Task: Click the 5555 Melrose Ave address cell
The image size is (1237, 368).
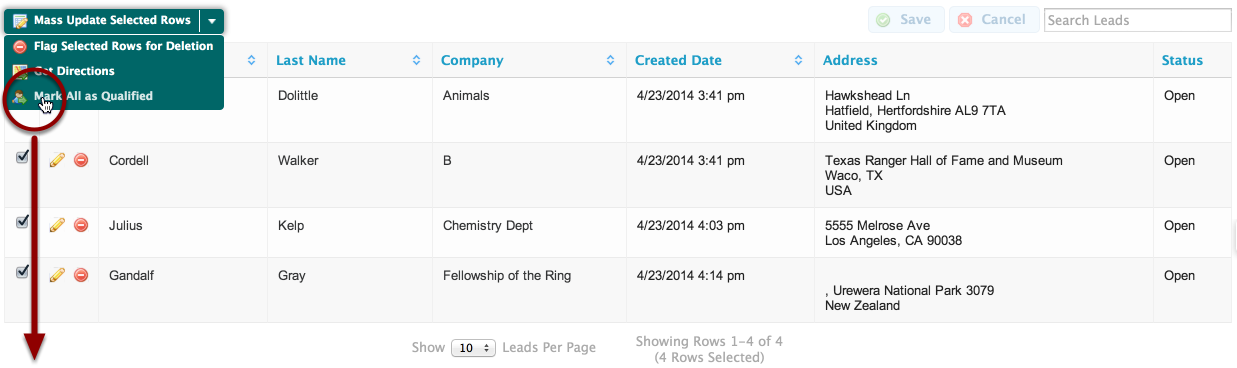Action: click(984, 232)
